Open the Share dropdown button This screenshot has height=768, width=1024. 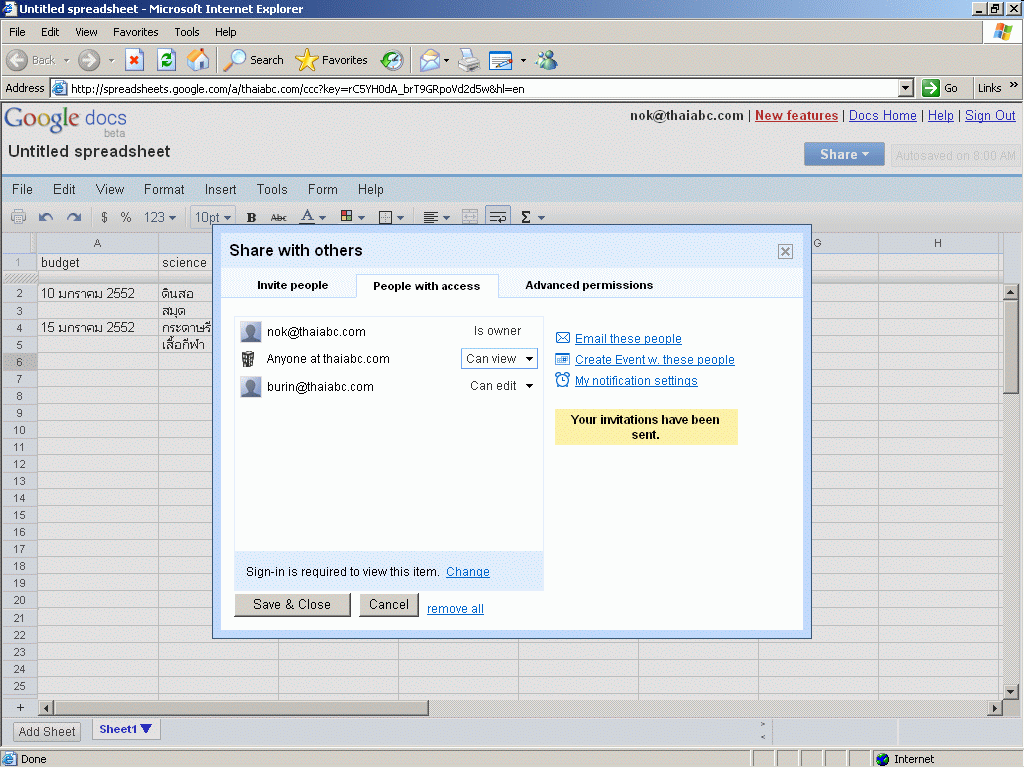(844, 154)
